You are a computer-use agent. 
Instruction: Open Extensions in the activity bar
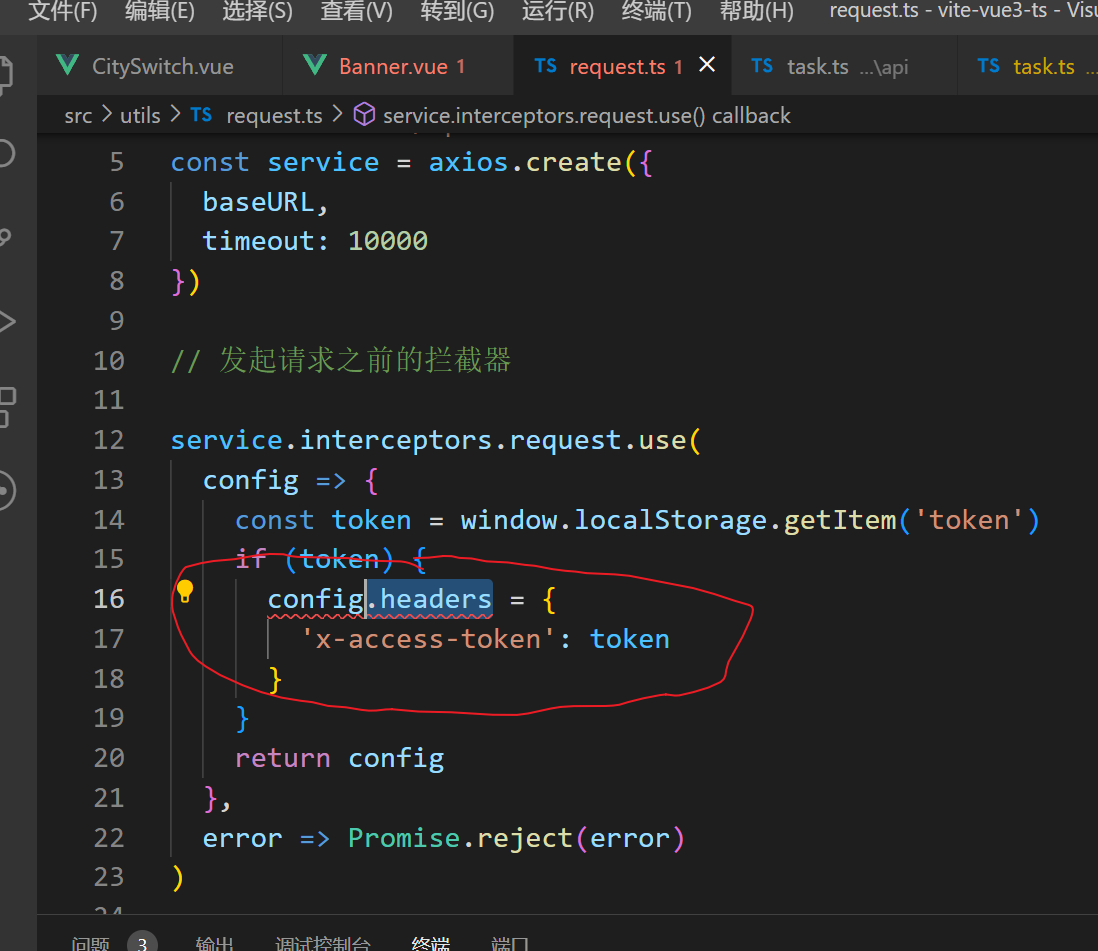pyautogui.click(x=6, y=407)
